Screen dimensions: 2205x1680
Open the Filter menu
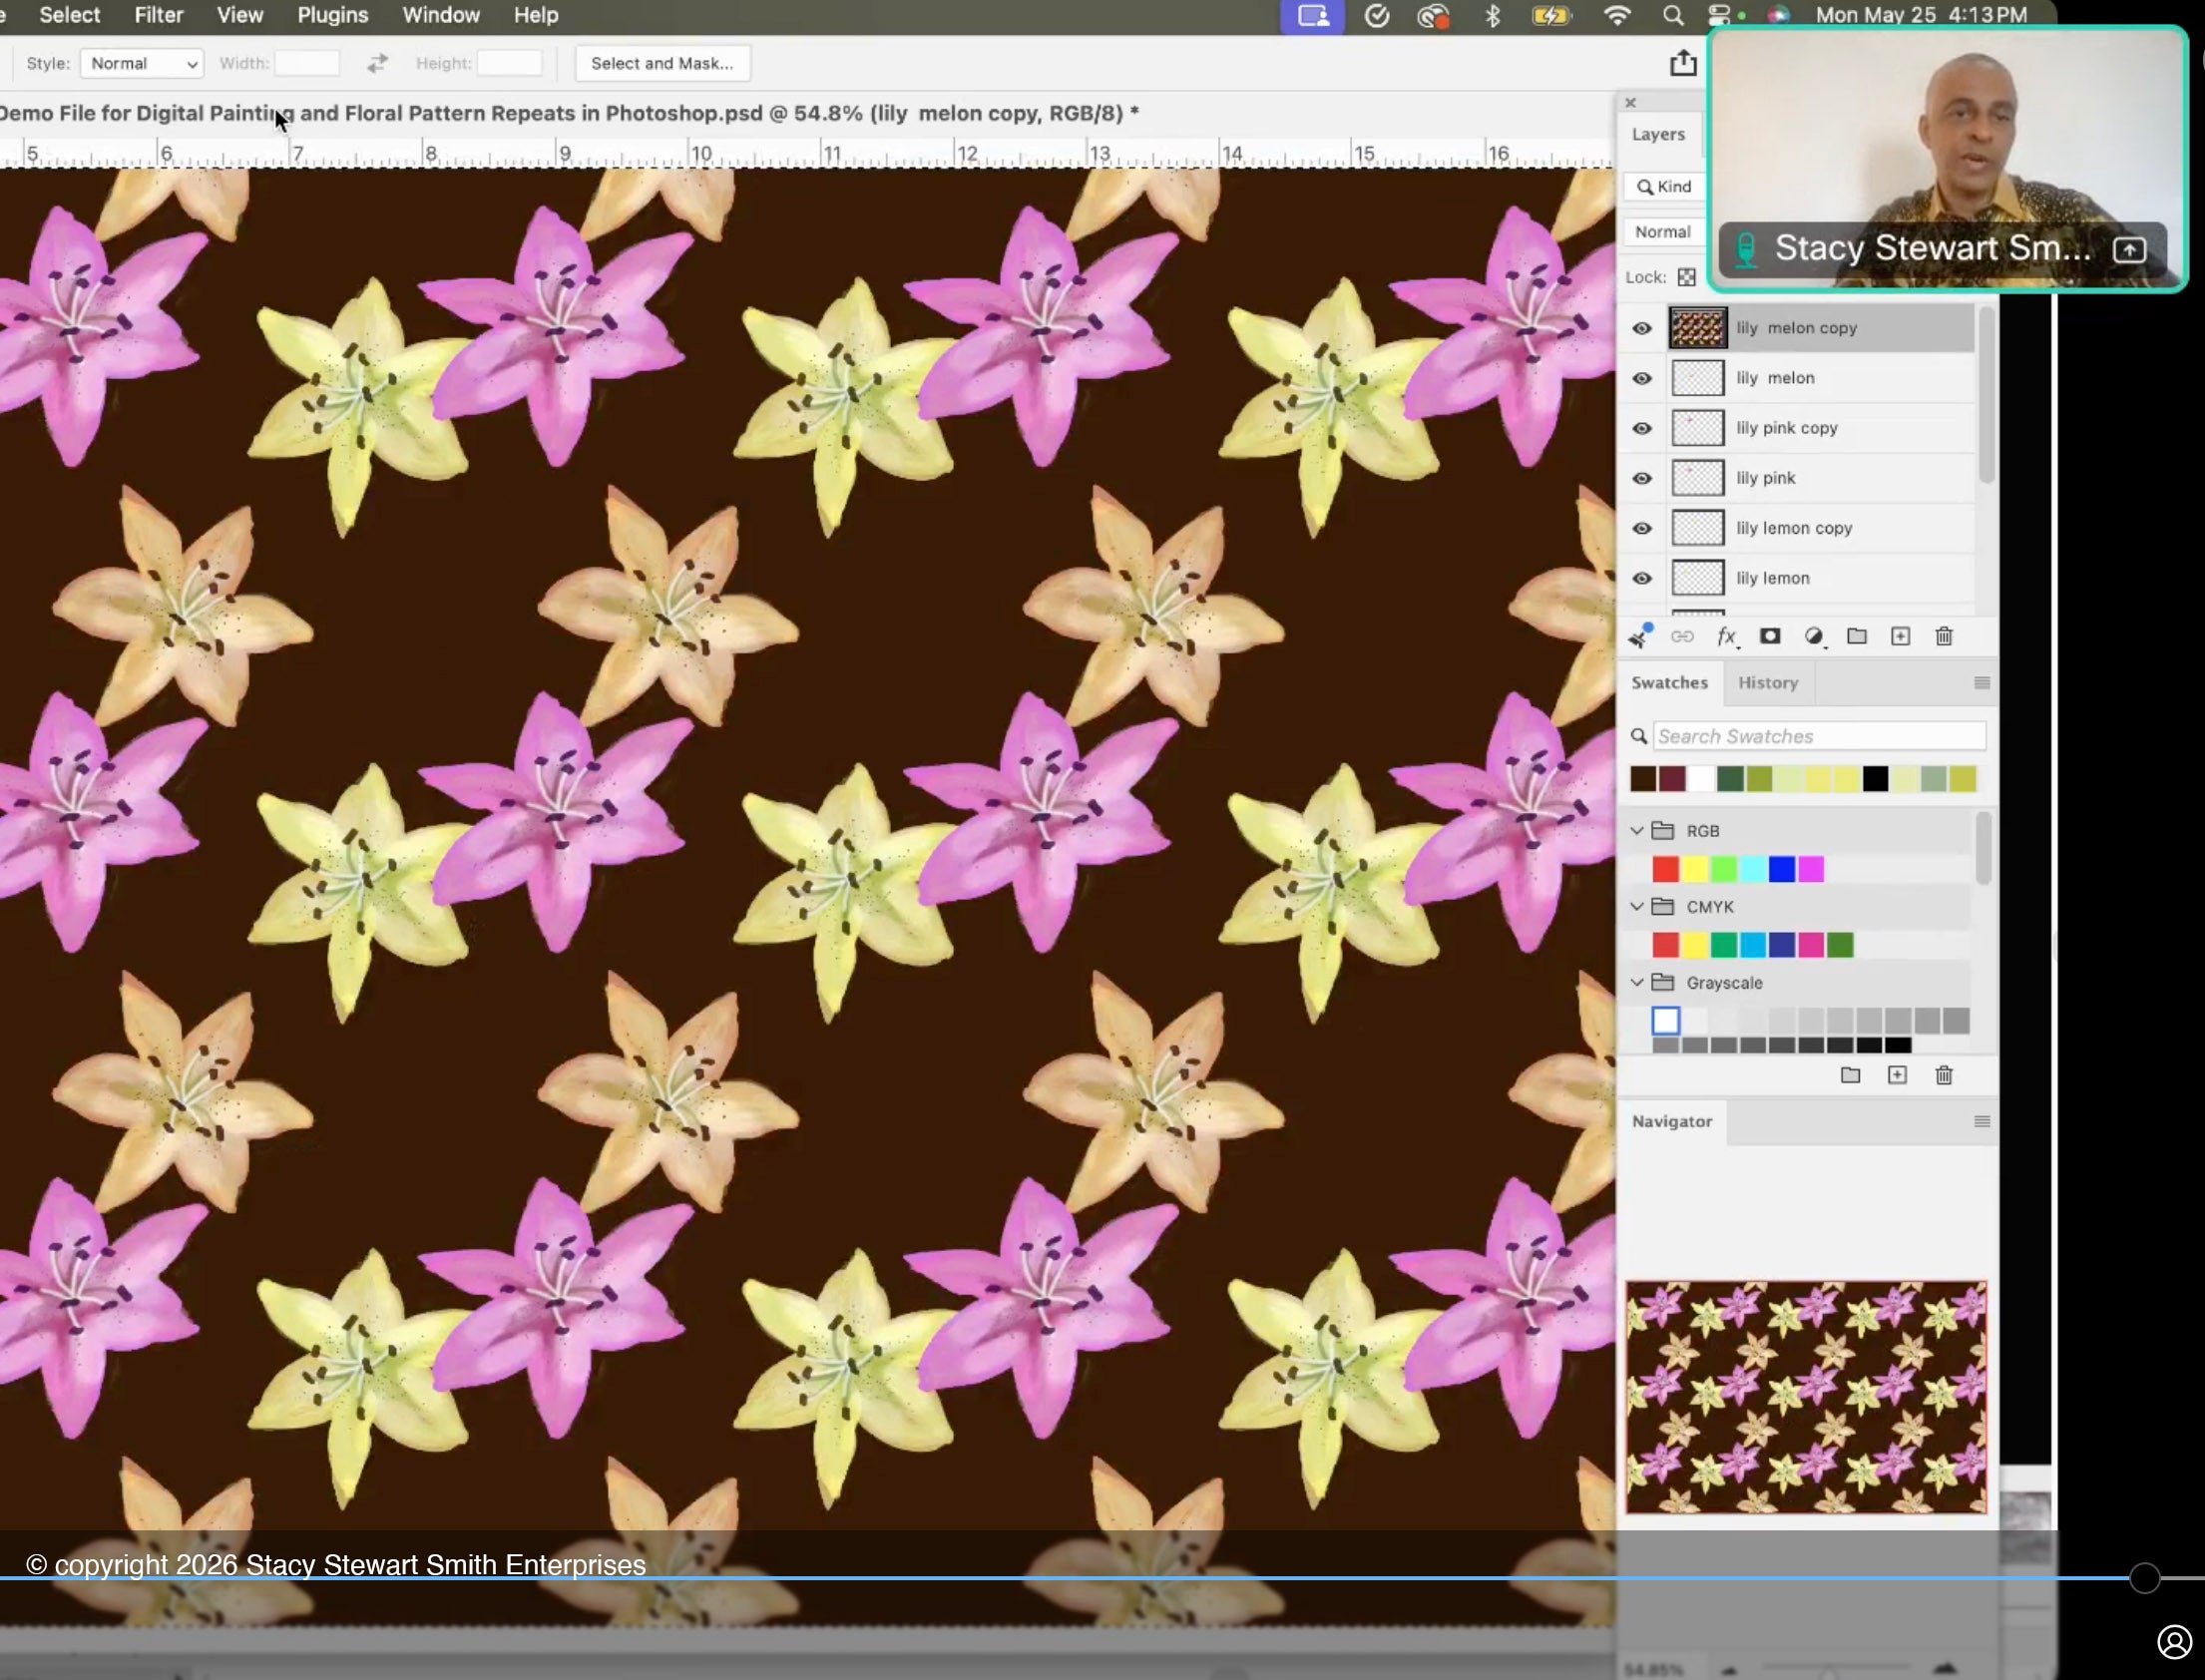pos(159,15)
